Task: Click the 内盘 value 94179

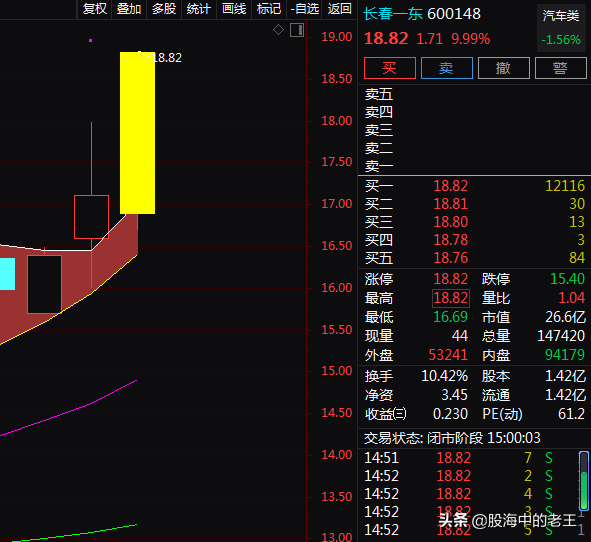Action: point(565,355)
